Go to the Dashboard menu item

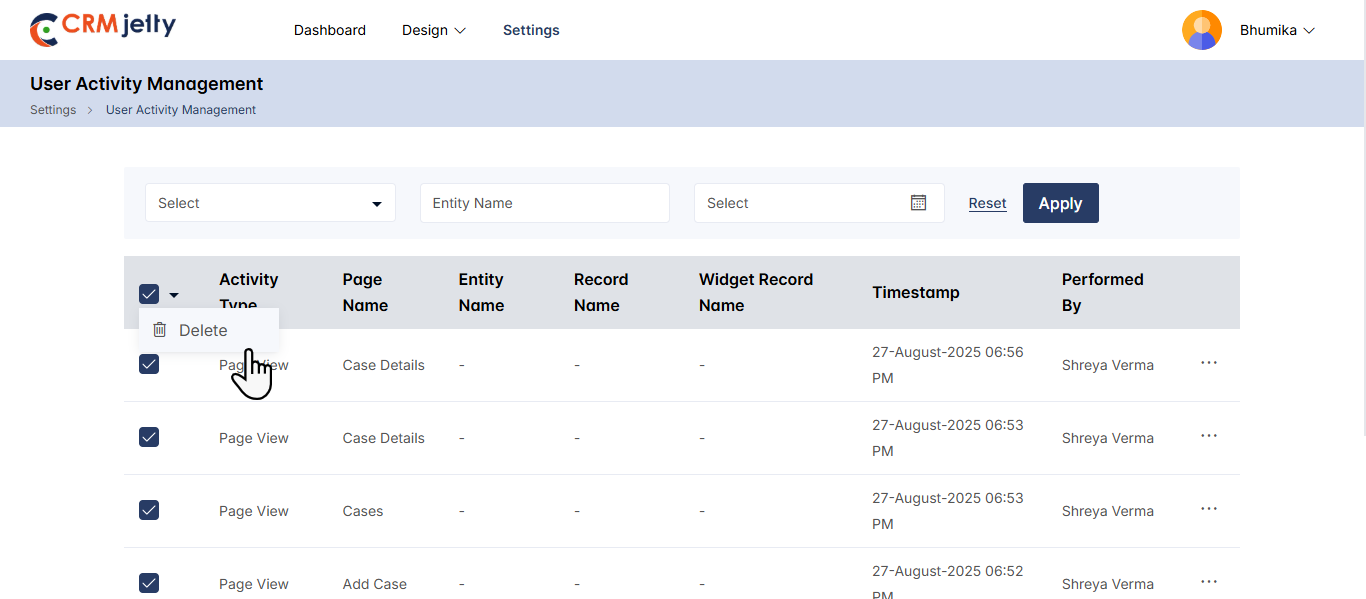point(329,30)
